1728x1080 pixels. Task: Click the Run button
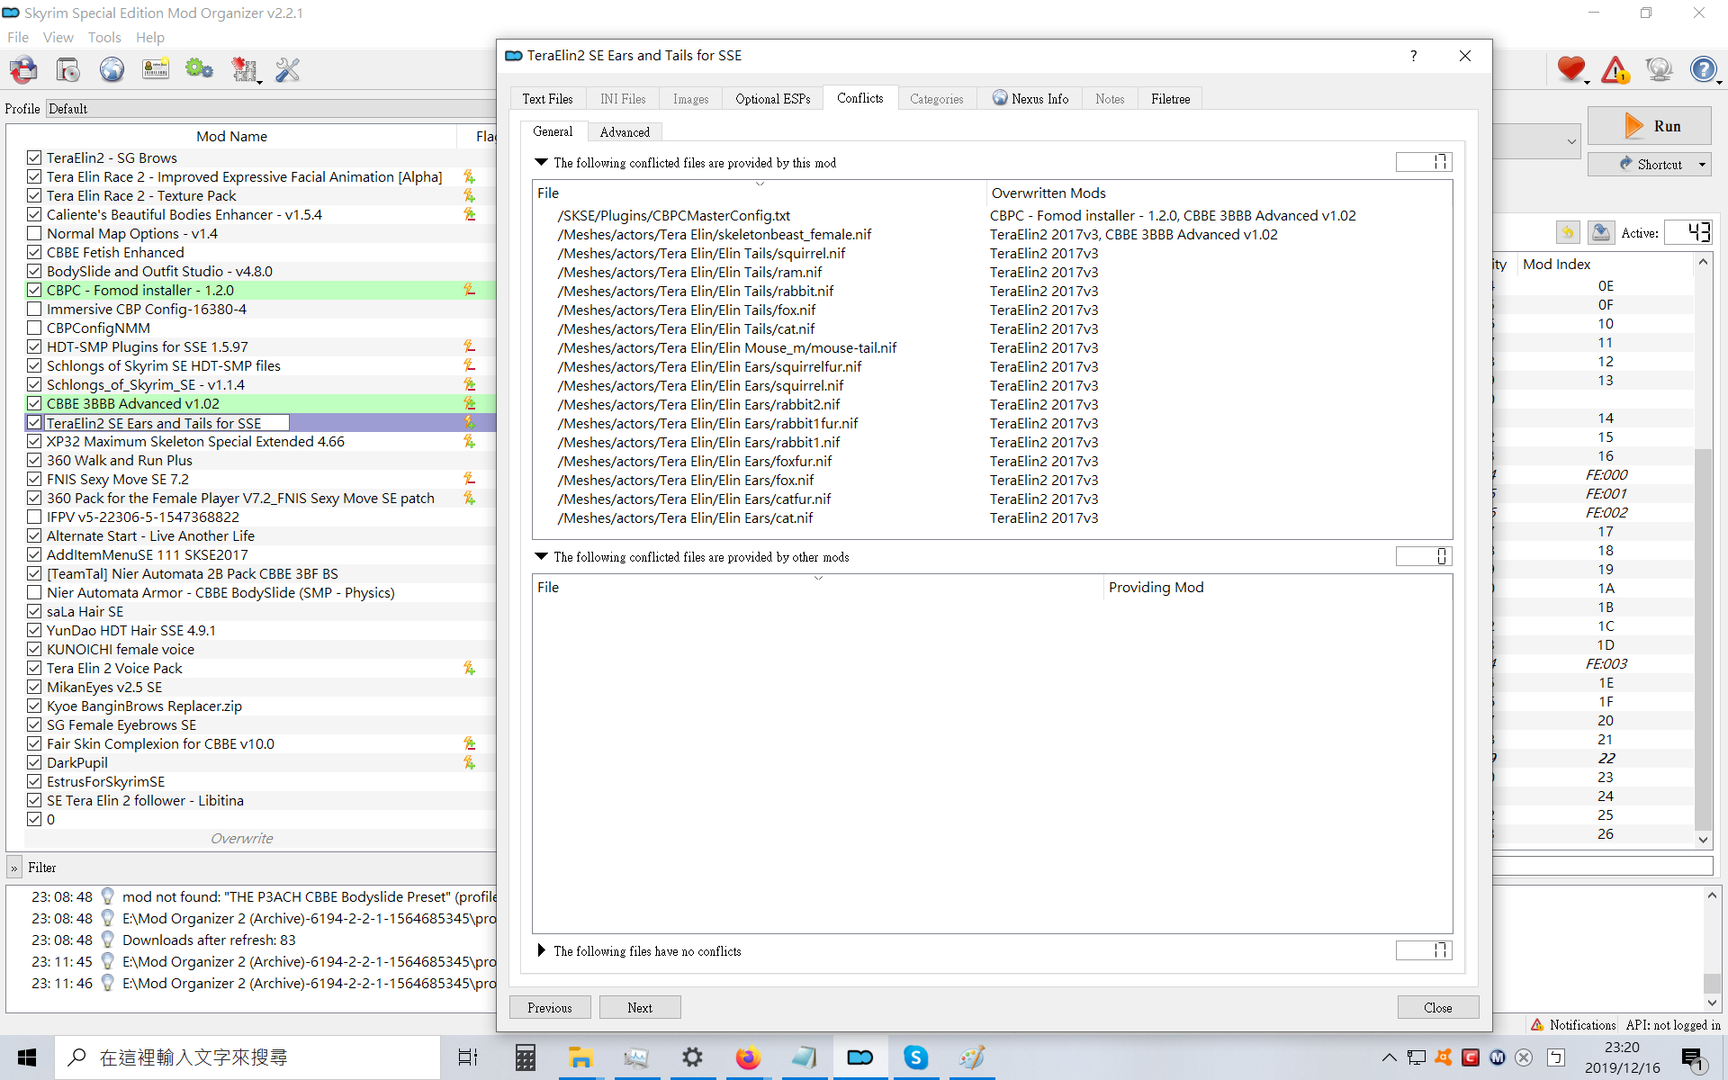[x=1649, y=126]
